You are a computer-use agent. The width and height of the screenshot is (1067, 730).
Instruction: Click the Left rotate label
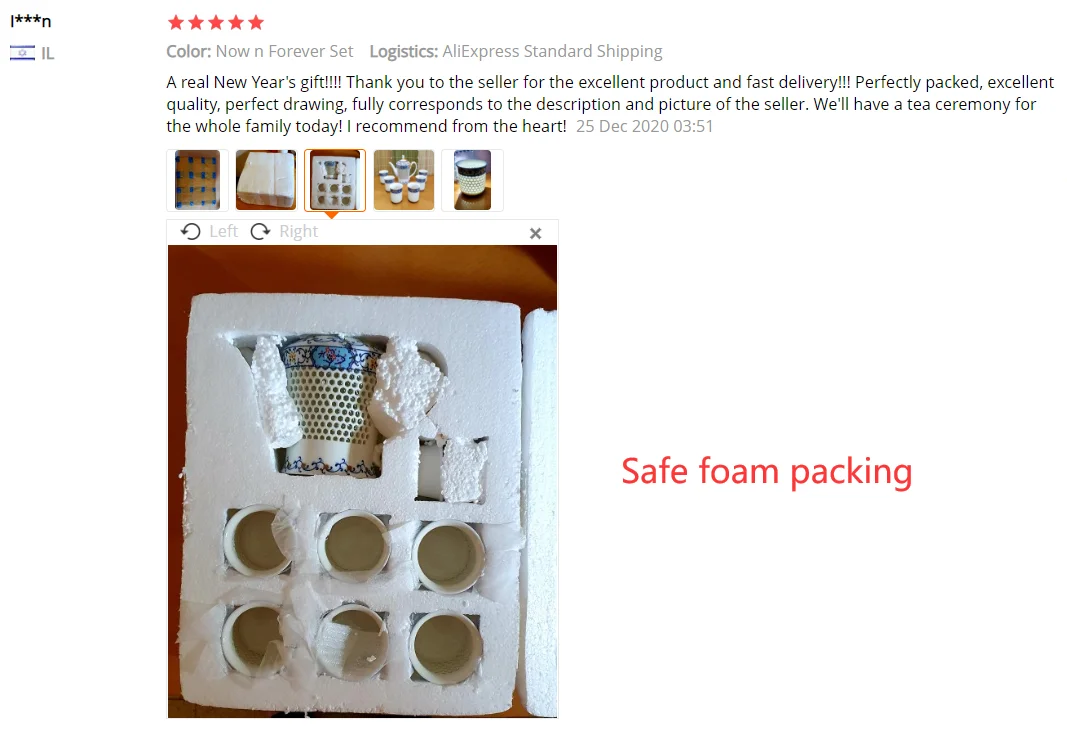[x=223, y=231]
